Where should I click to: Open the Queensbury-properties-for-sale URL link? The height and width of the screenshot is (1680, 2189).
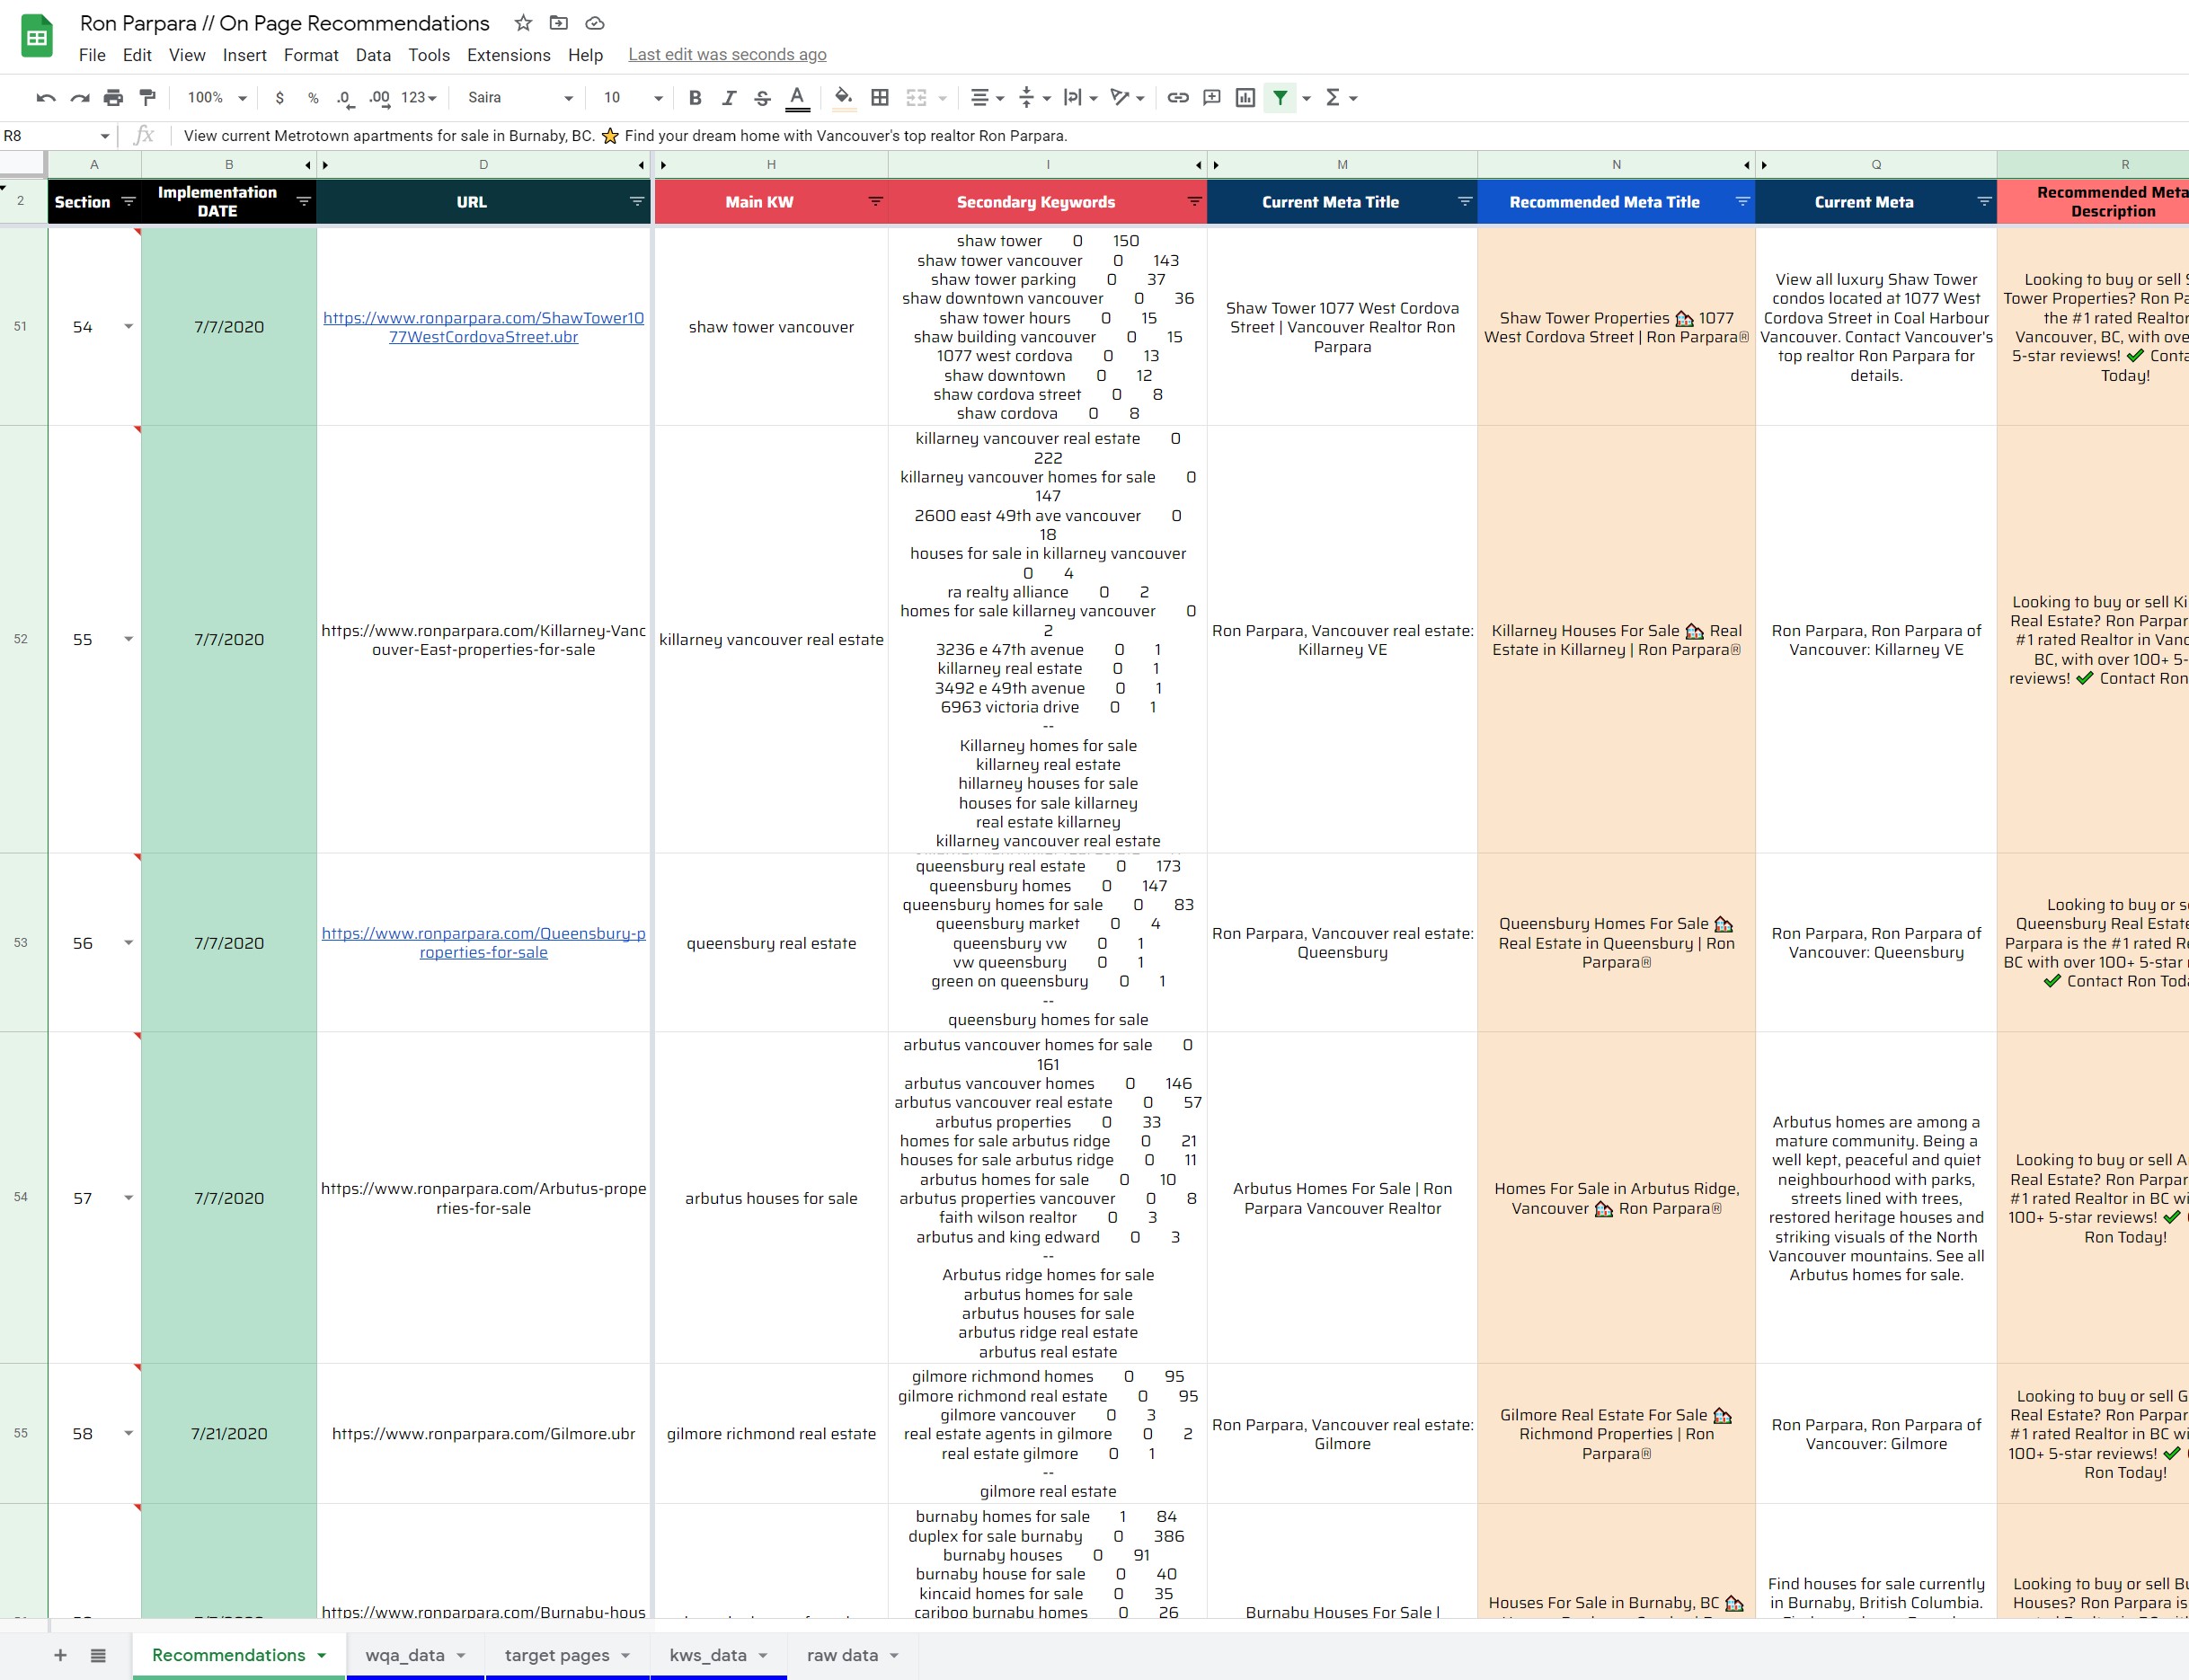pos(483,943)
